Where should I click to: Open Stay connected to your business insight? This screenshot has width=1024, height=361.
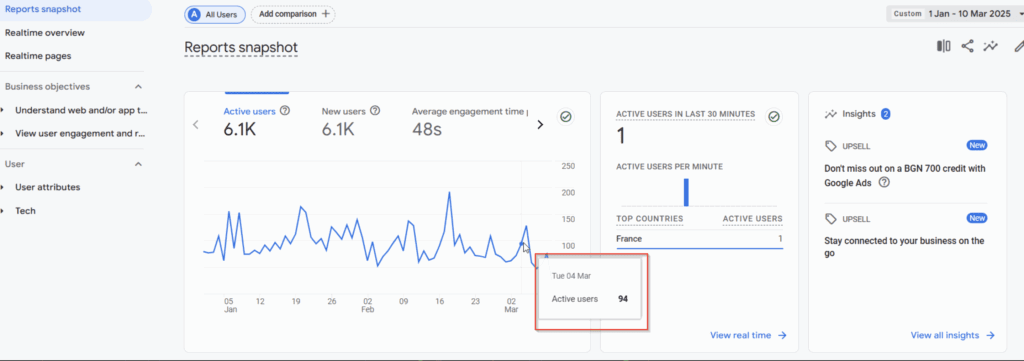click(x=904, y=247)
